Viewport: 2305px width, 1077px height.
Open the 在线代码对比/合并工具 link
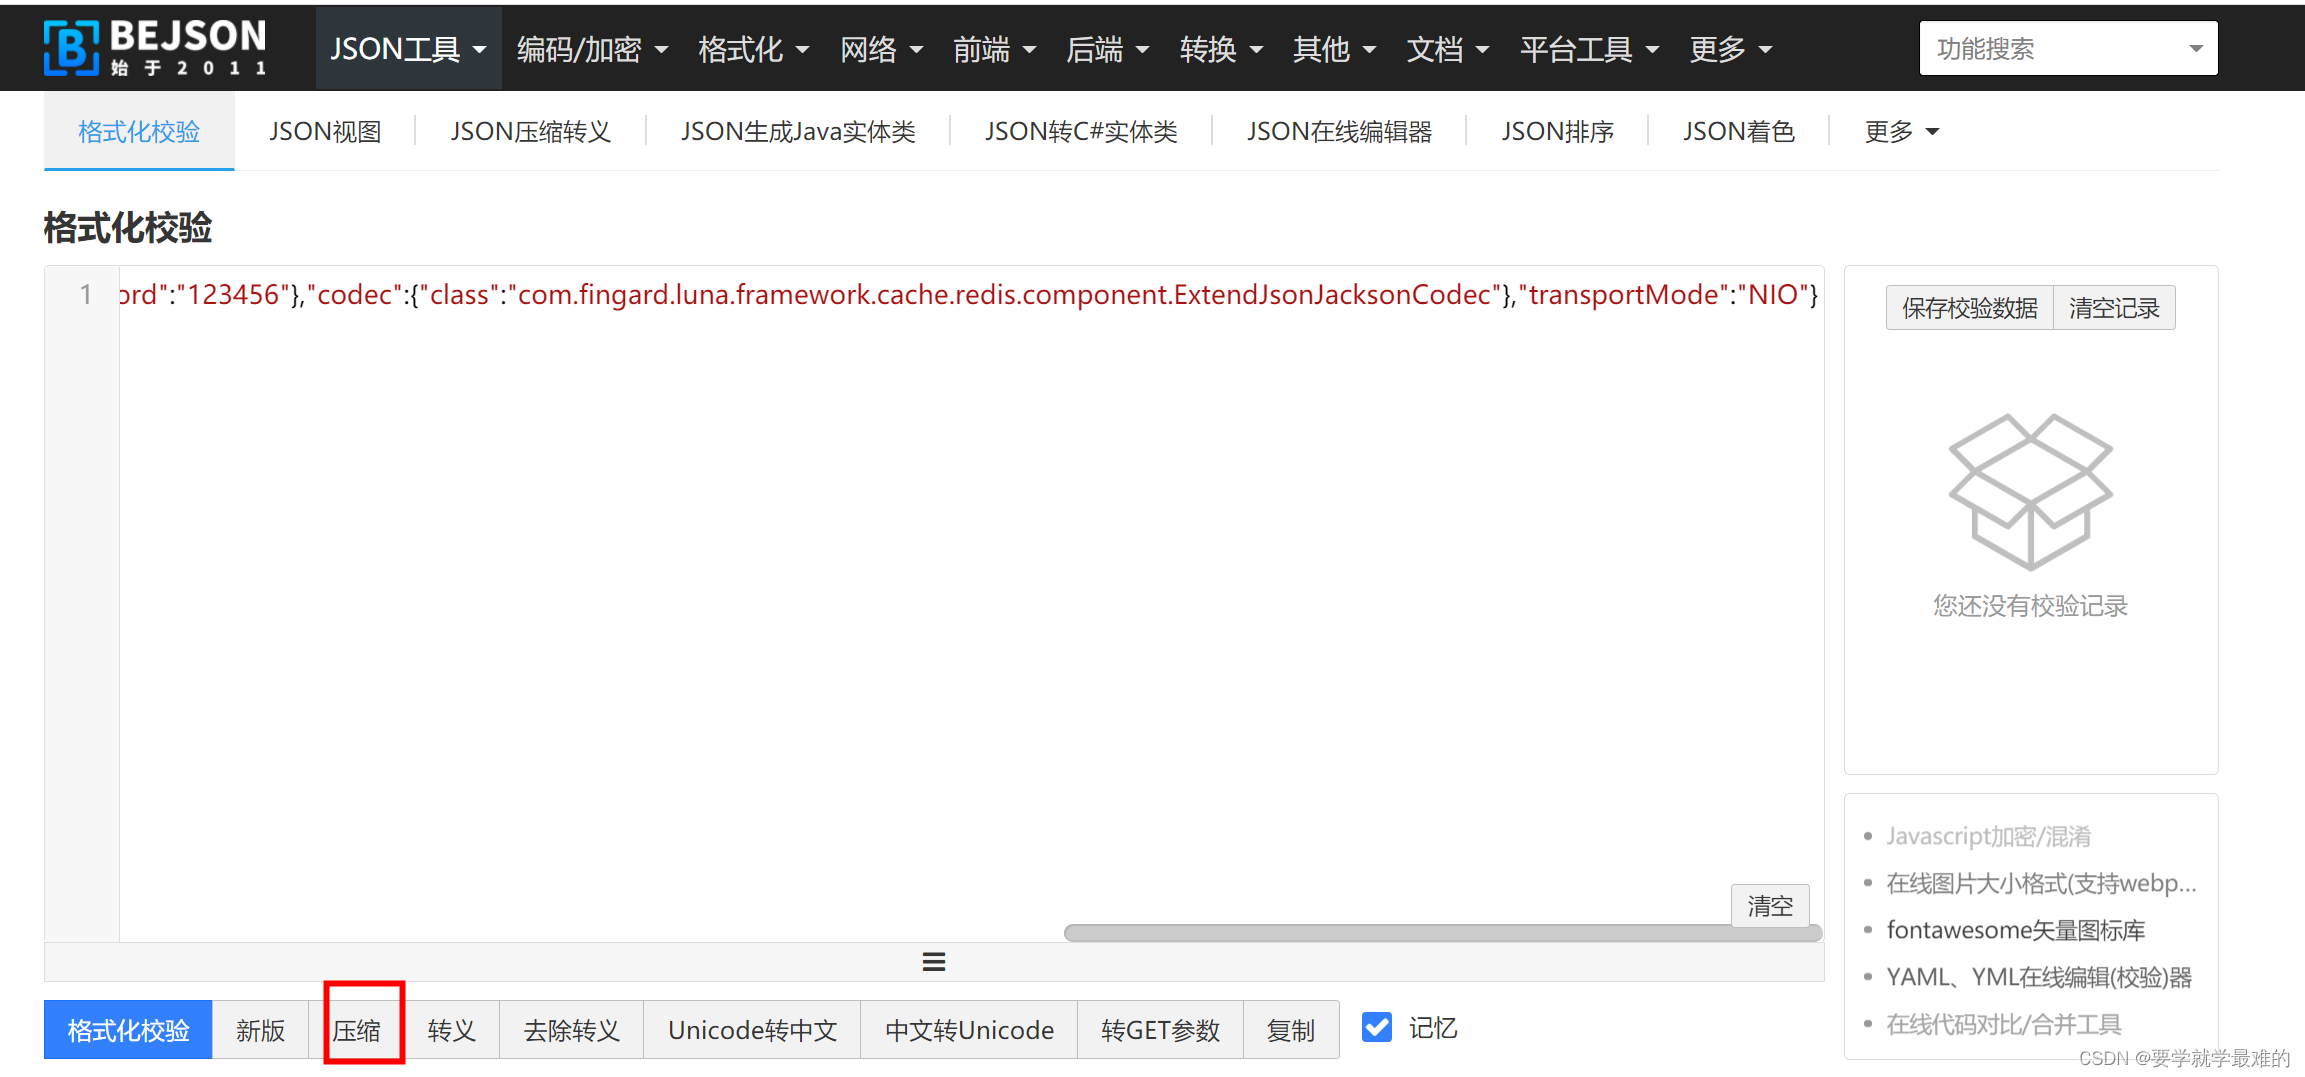coord(2004,1024)
